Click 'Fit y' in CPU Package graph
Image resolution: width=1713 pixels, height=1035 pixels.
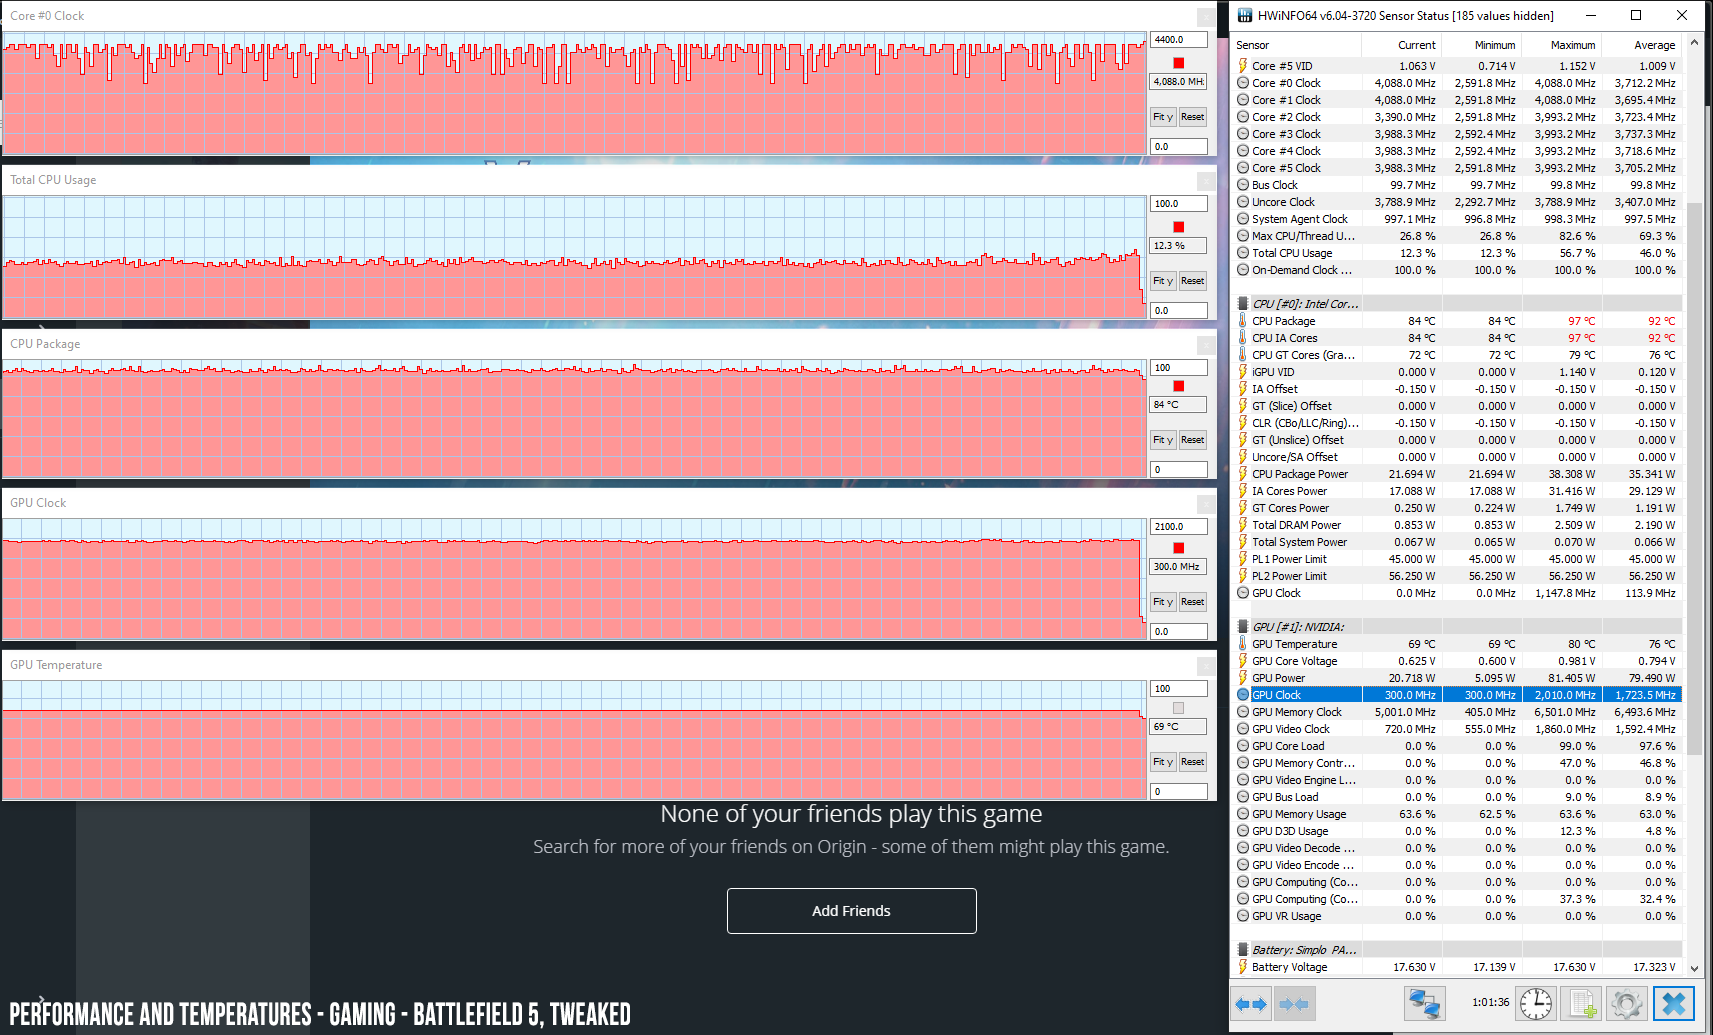pos(1163,440)
